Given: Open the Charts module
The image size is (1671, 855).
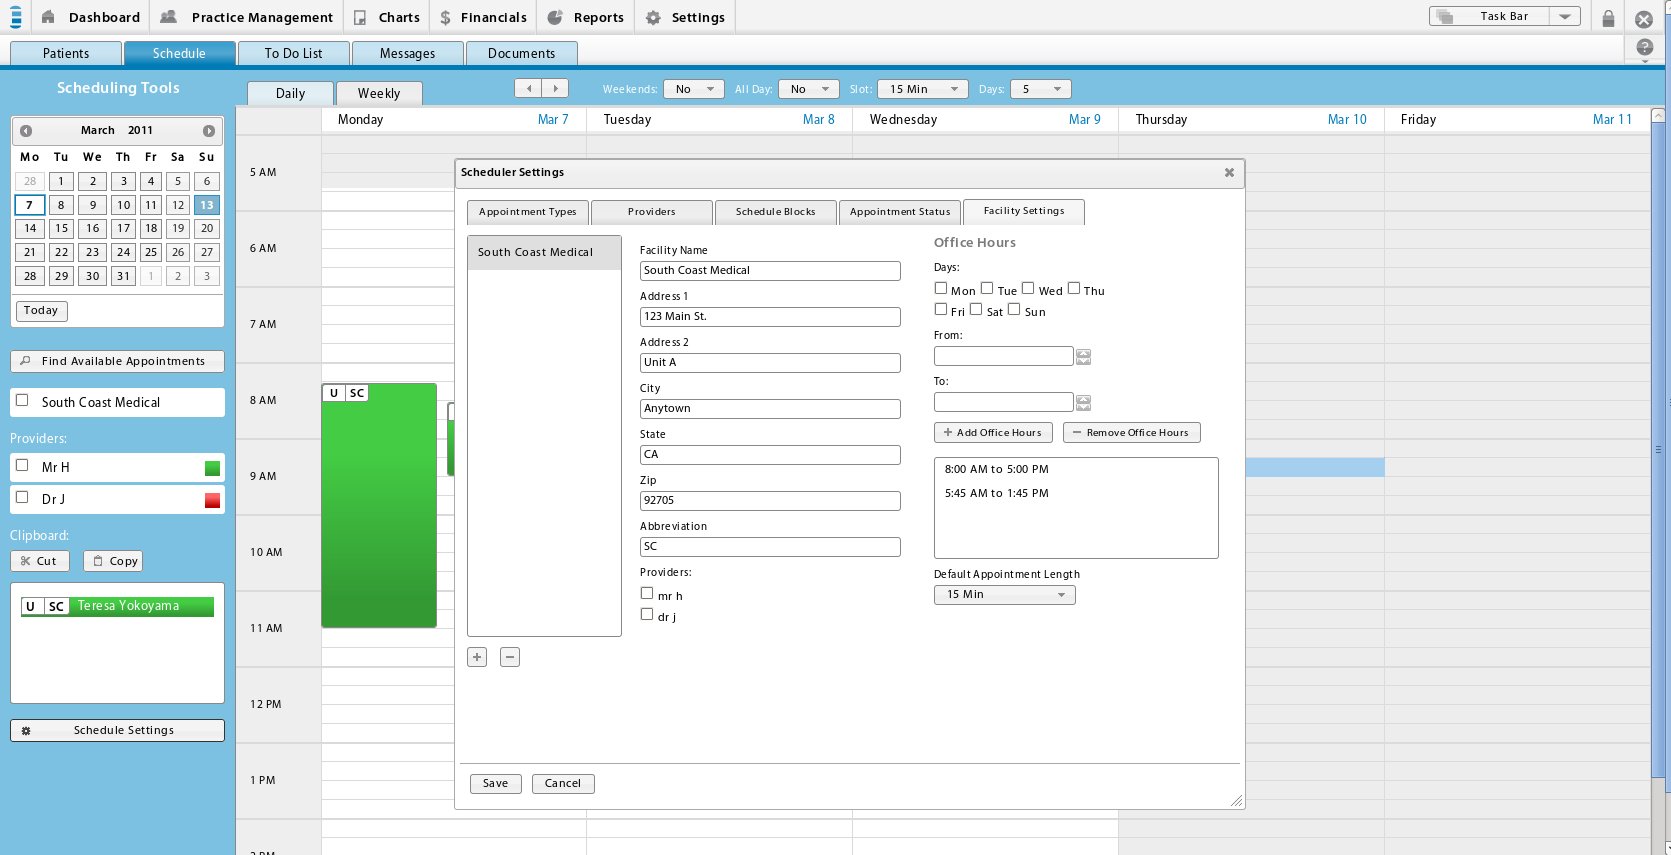Looking at the screenshot, I should point(386,17).
